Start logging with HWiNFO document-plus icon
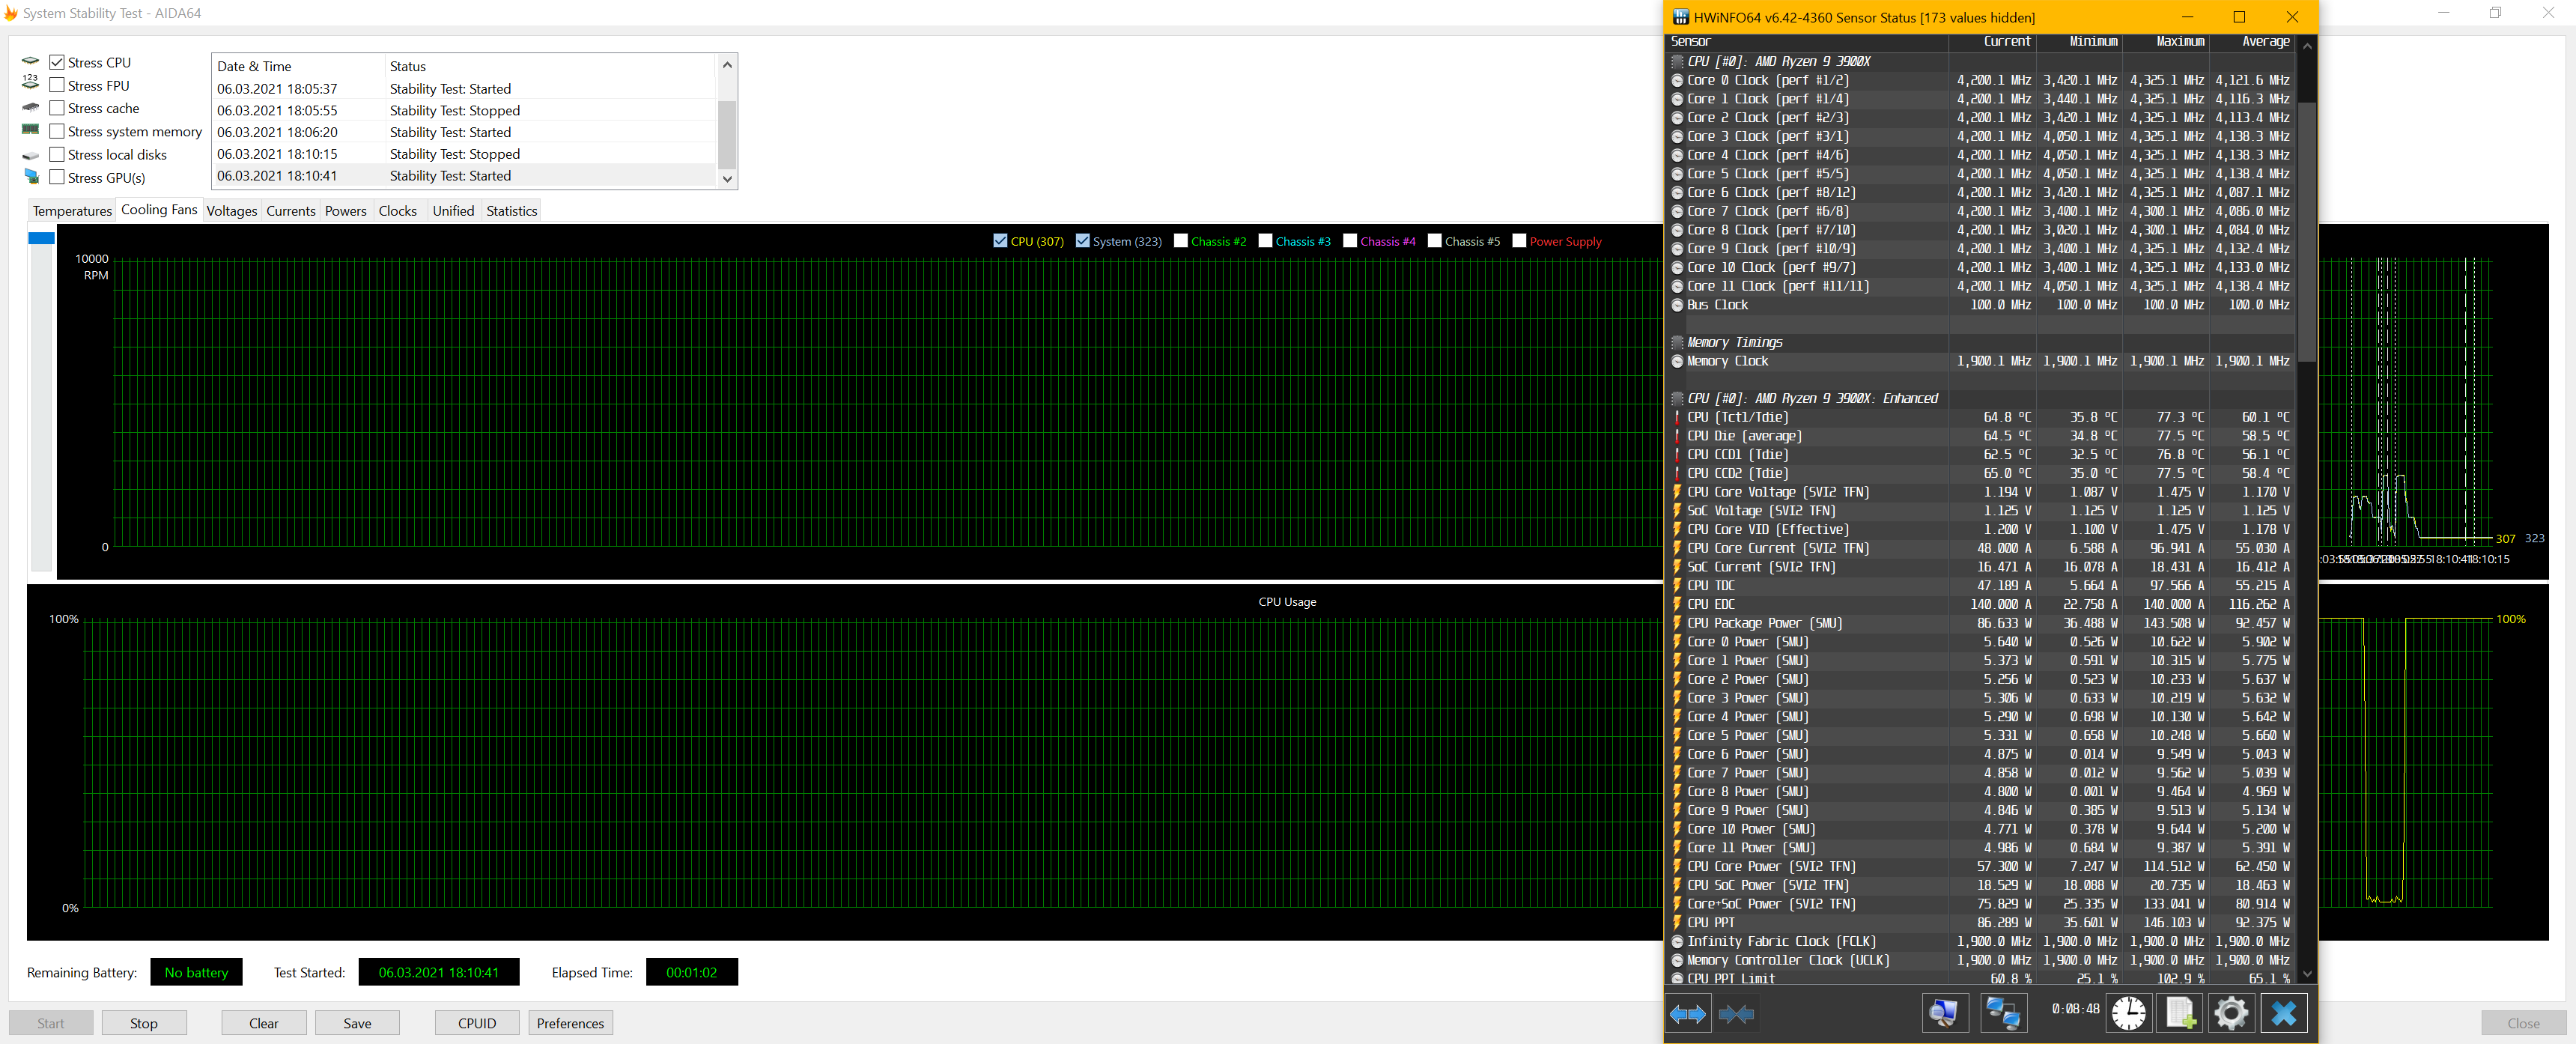 click(2180, 1014)
